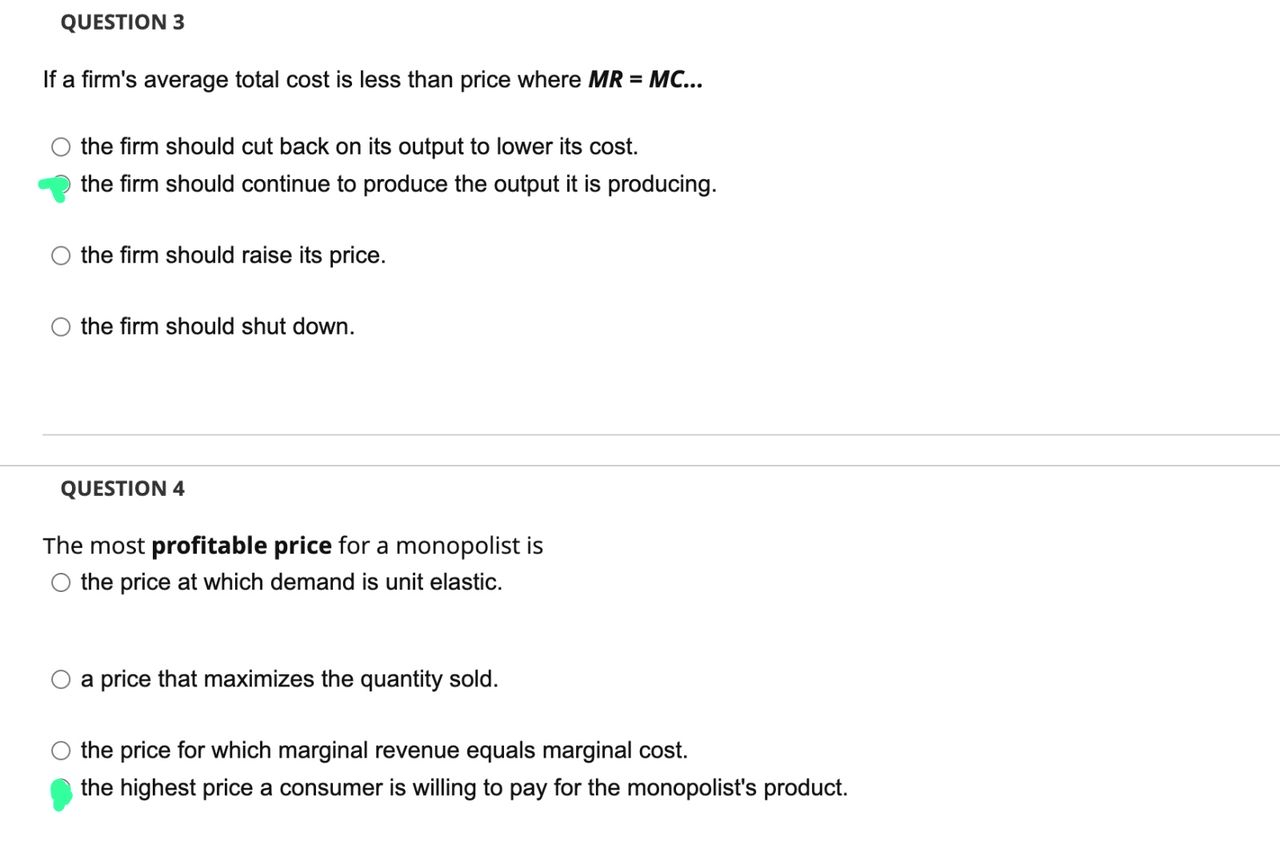The image size is (1280, 852).
Task: Choose 'marginal revenue equals marginal cost' option
Action: tap(60, 750)
